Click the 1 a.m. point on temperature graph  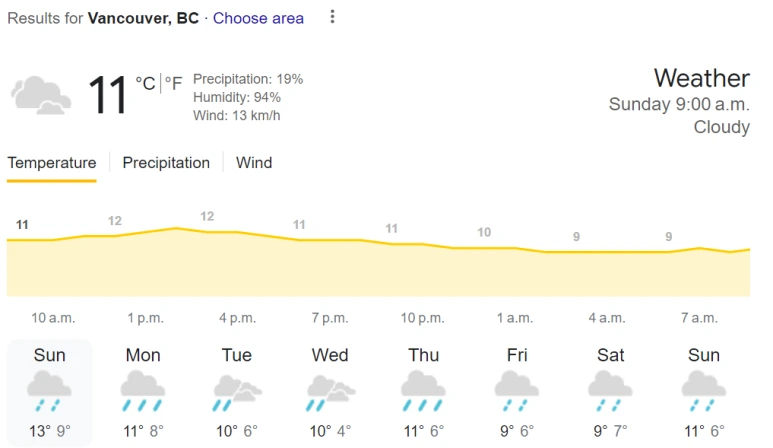point(515,248)
